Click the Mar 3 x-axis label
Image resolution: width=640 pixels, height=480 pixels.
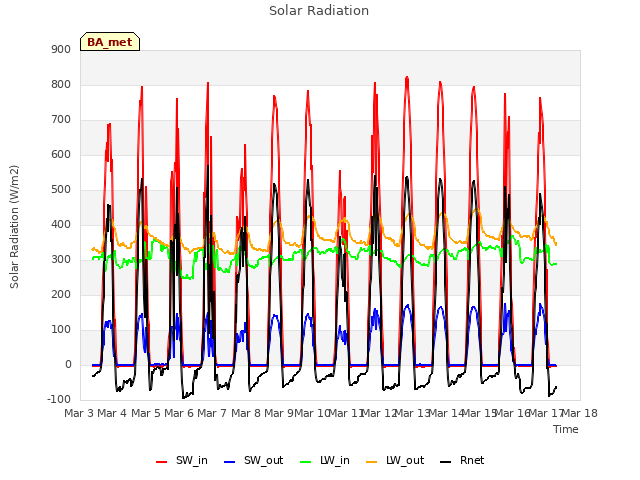tap(79, 413)
